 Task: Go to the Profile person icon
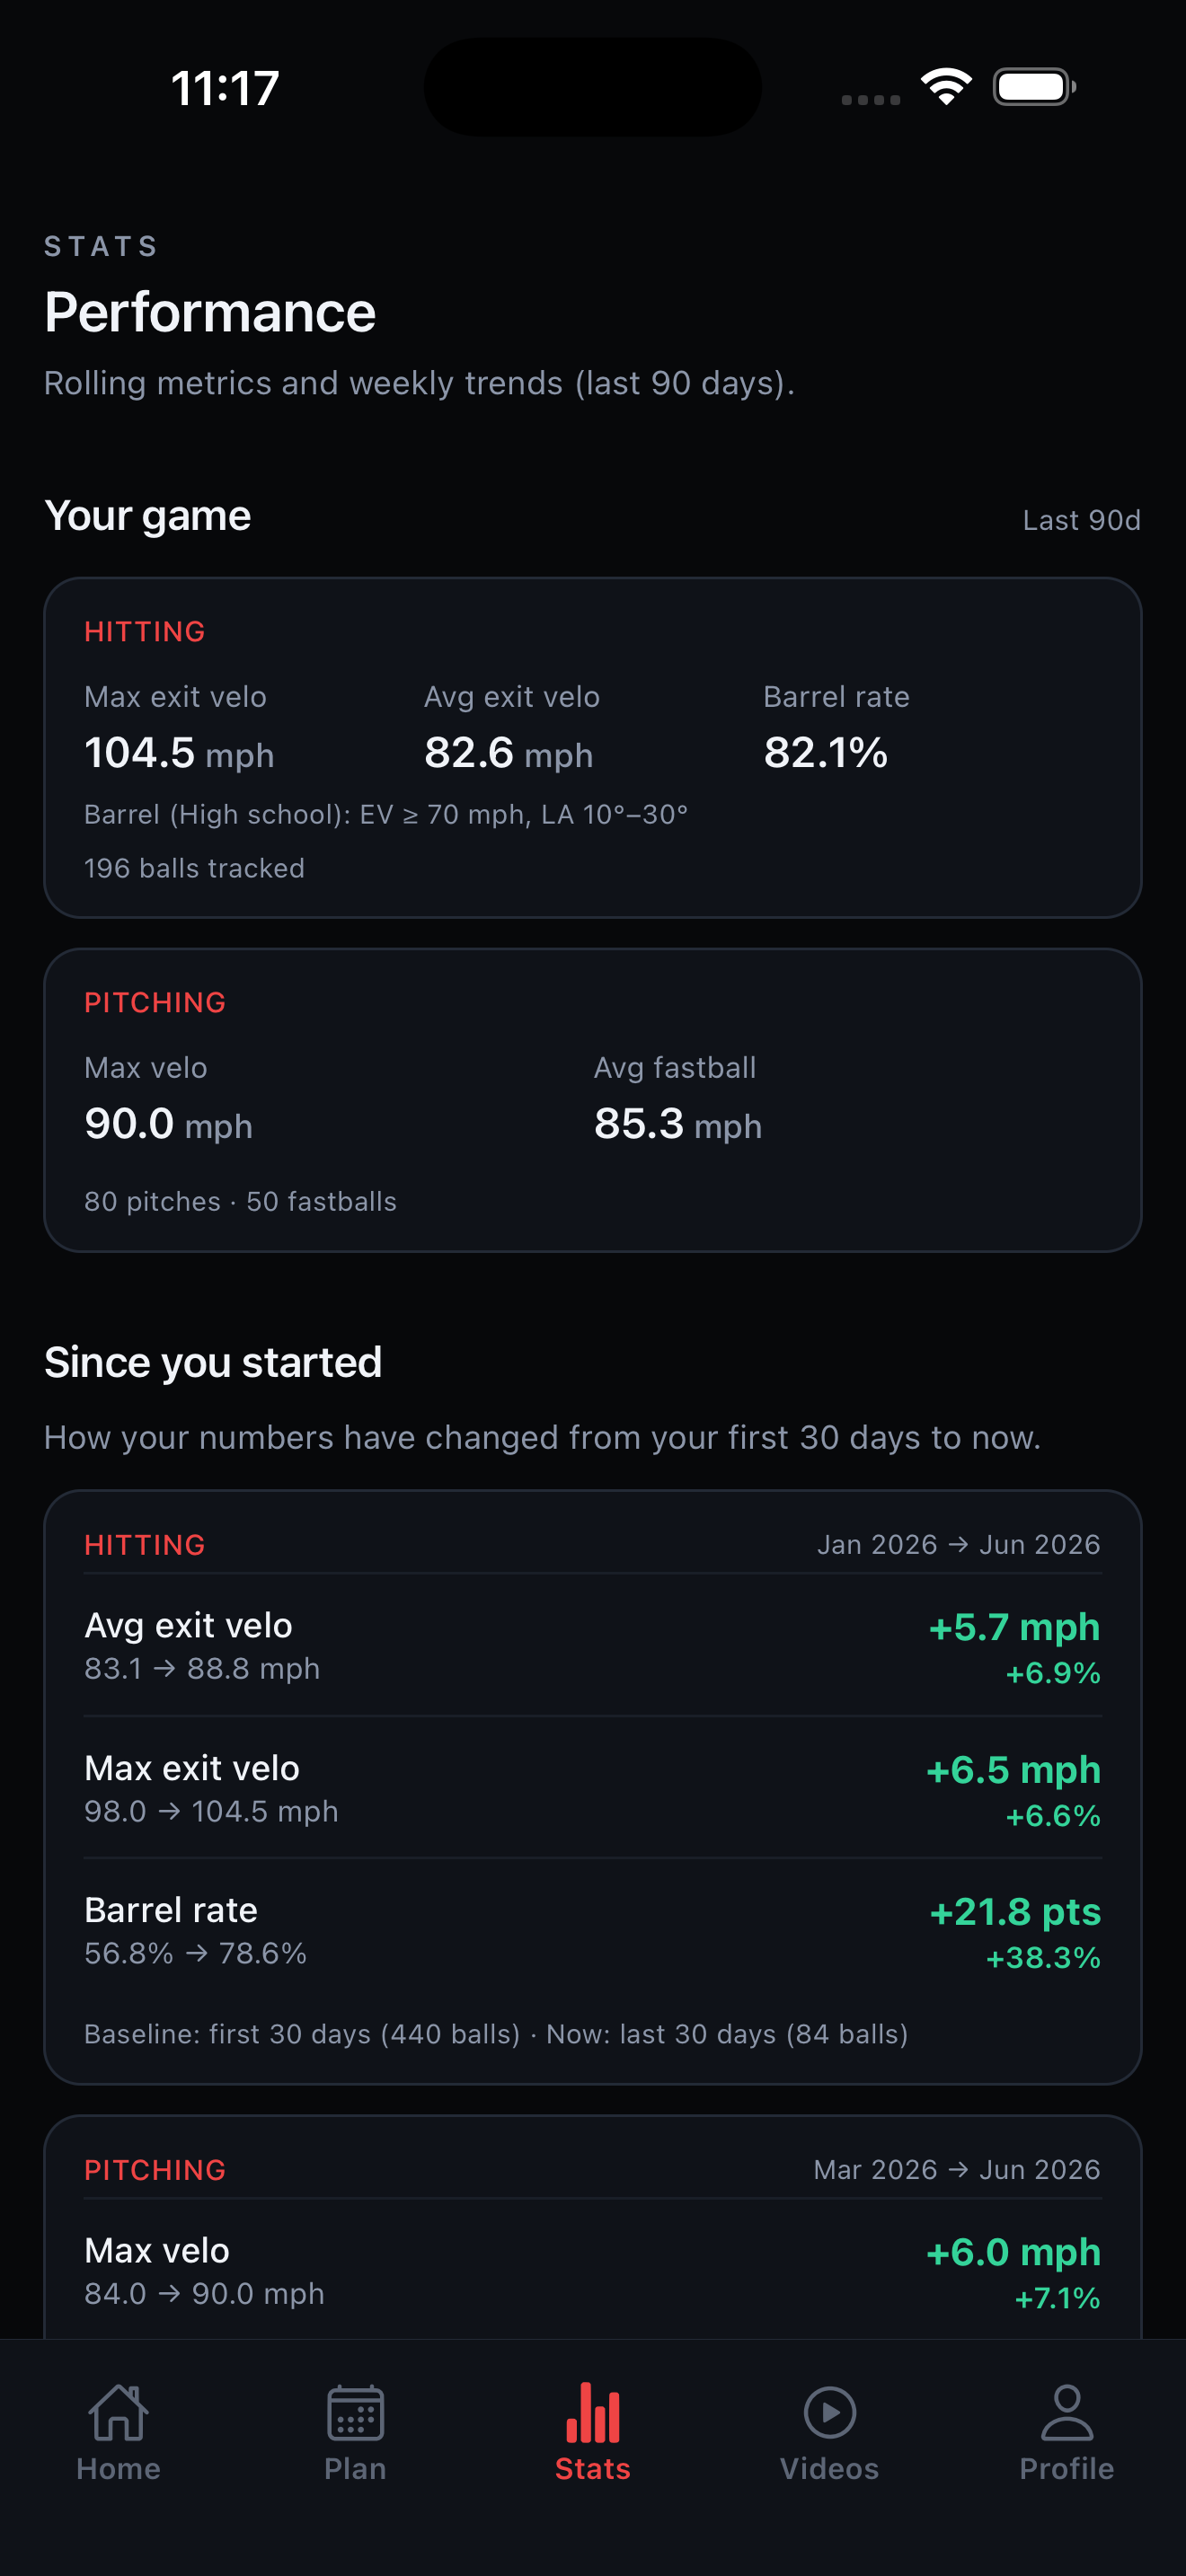pos(1067,2412)
